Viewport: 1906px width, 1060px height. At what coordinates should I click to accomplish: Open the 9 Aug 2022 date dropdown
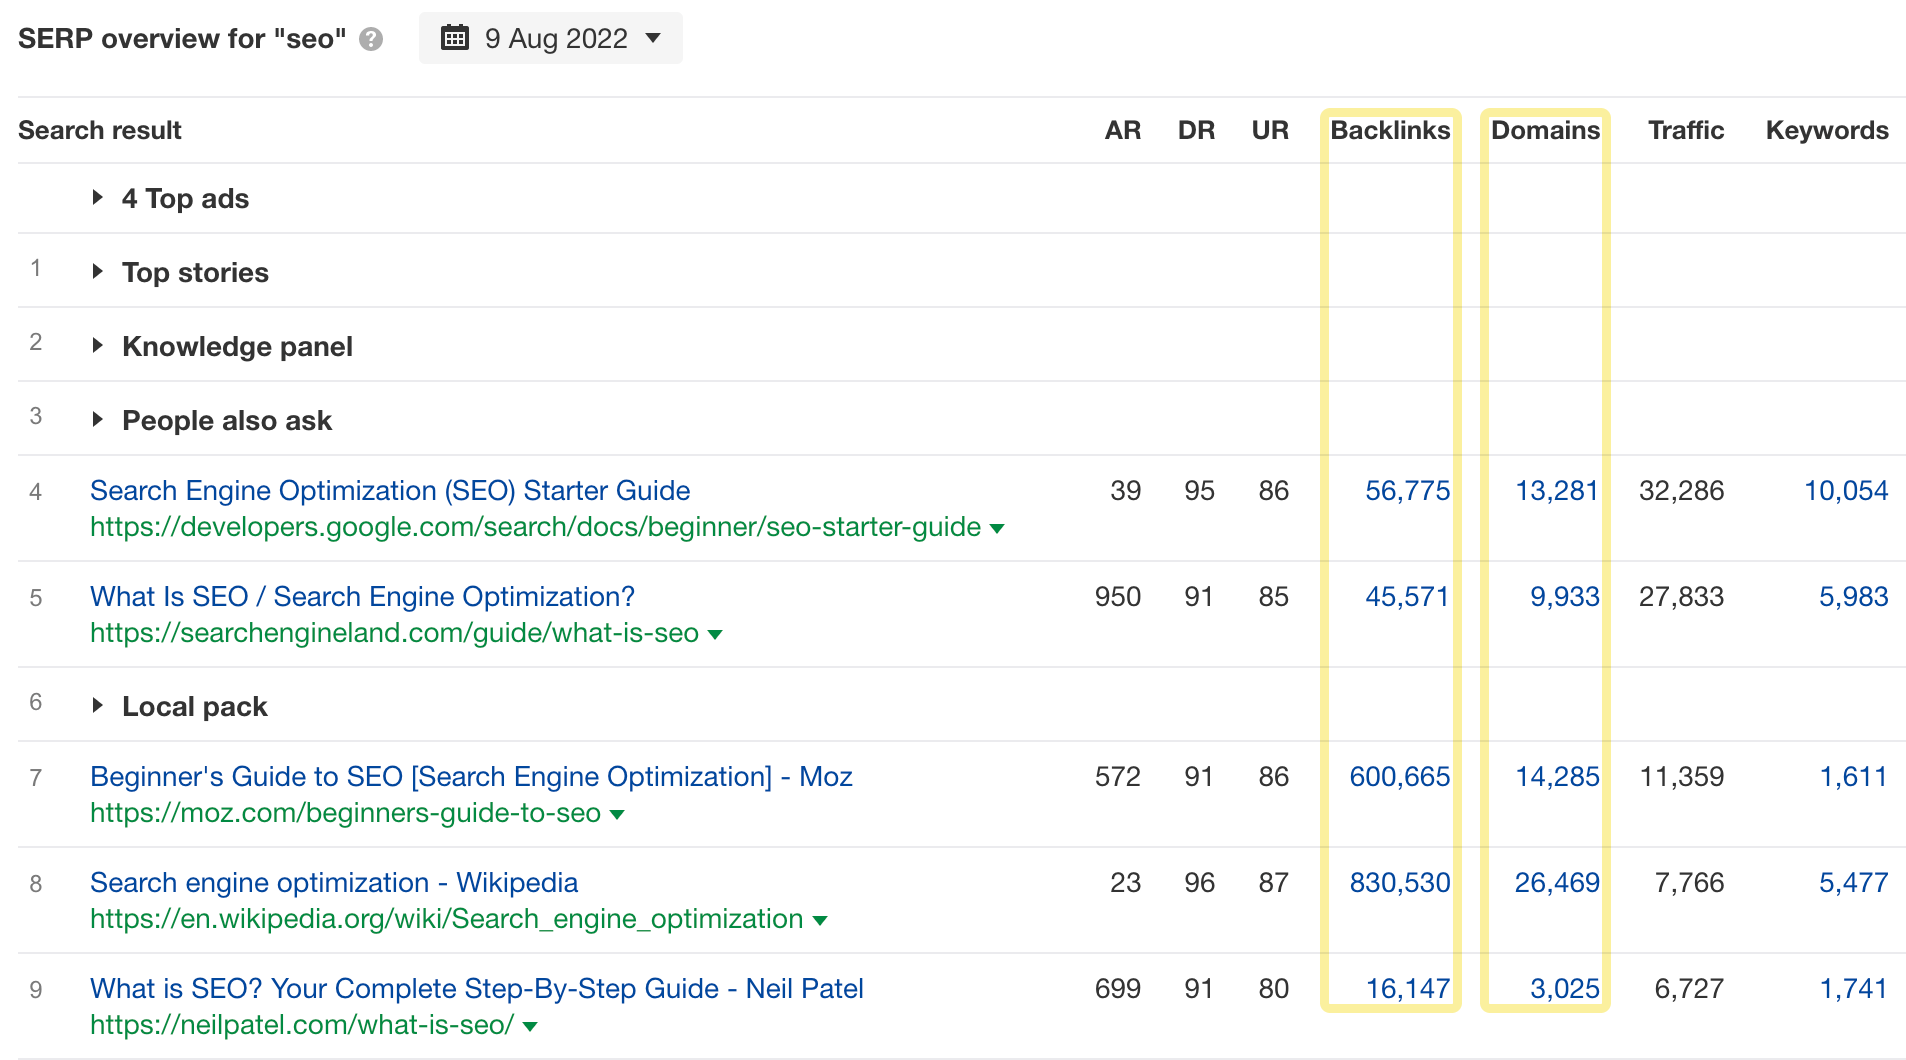653,38
